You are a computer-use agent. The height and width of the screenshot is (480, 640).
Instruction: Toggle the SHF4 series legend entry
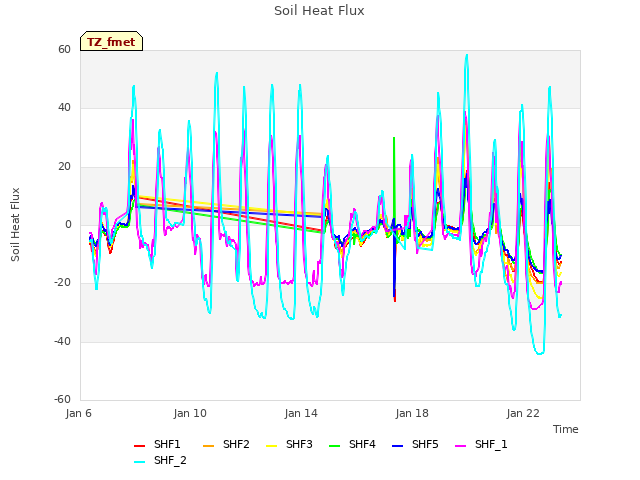click(x=352, y=444)
